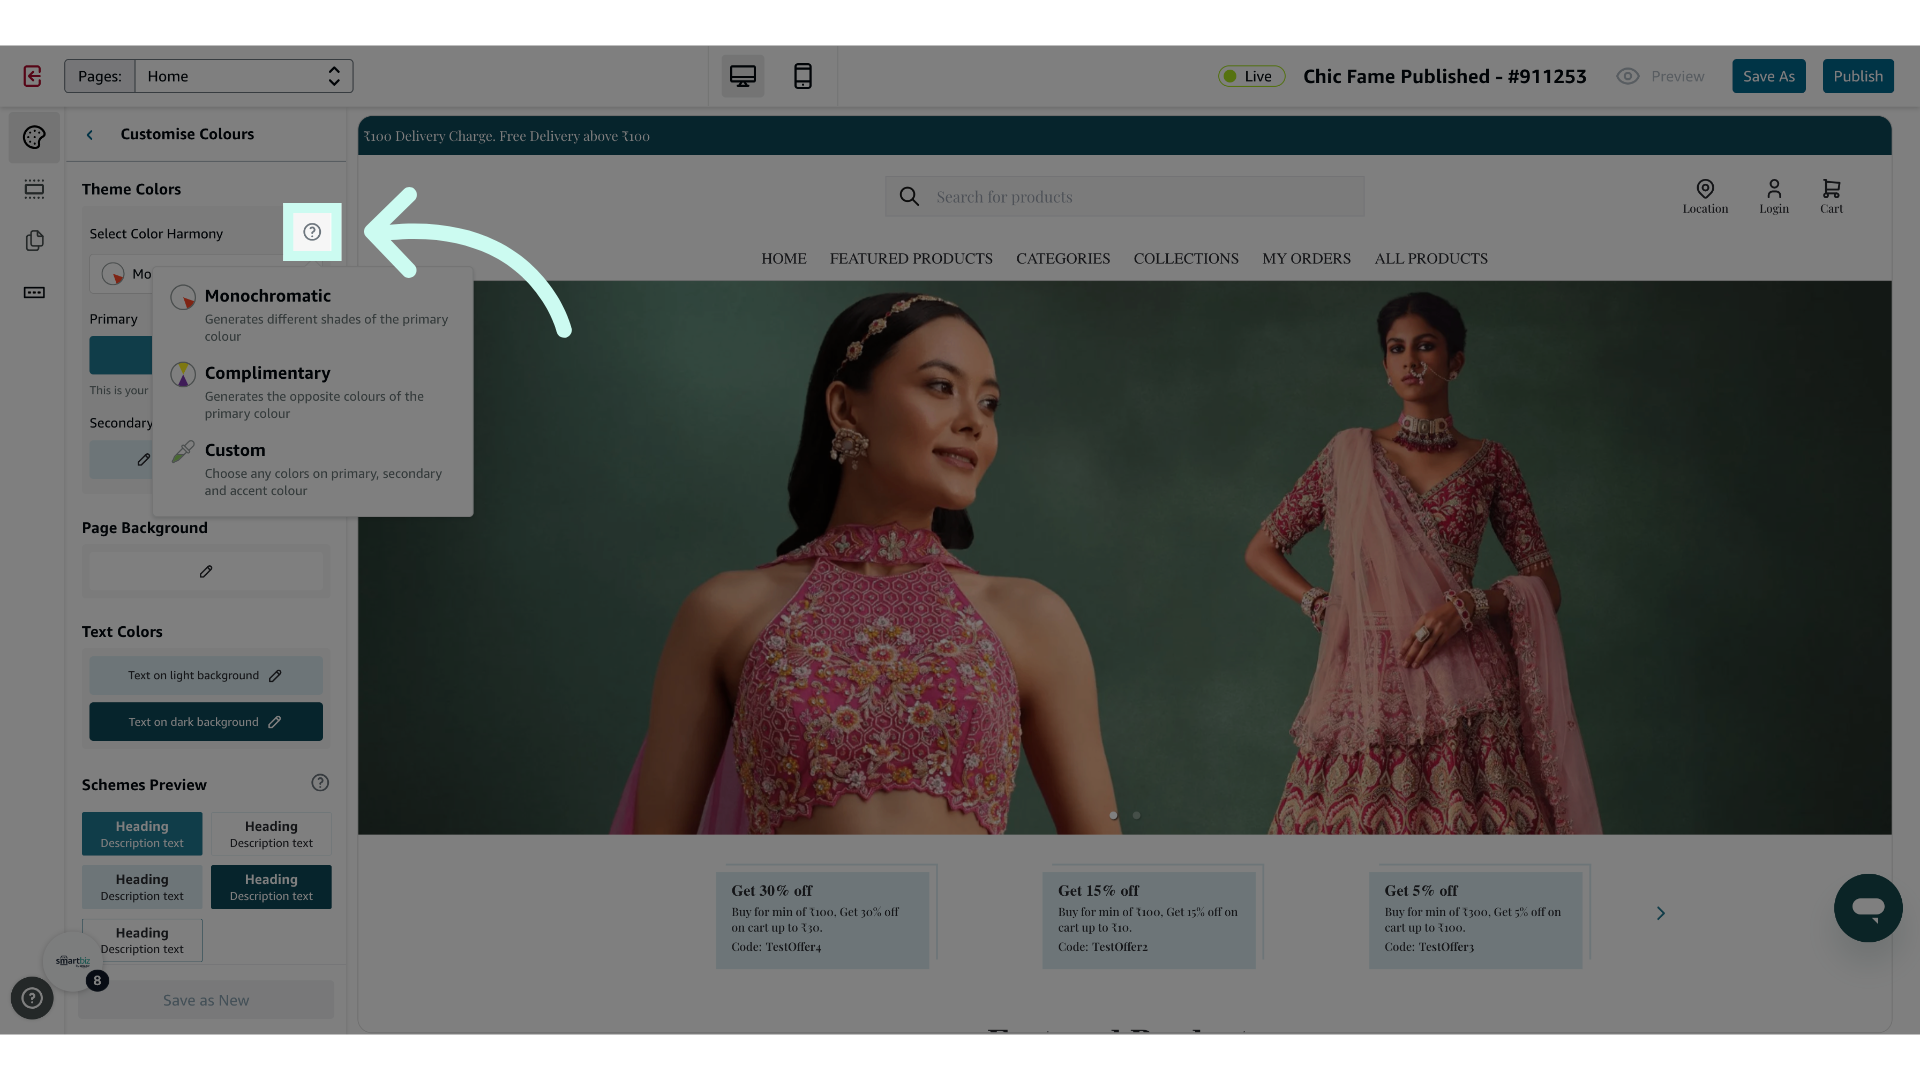Open the Pages dropdown showing Home

(x=243, y=76)
